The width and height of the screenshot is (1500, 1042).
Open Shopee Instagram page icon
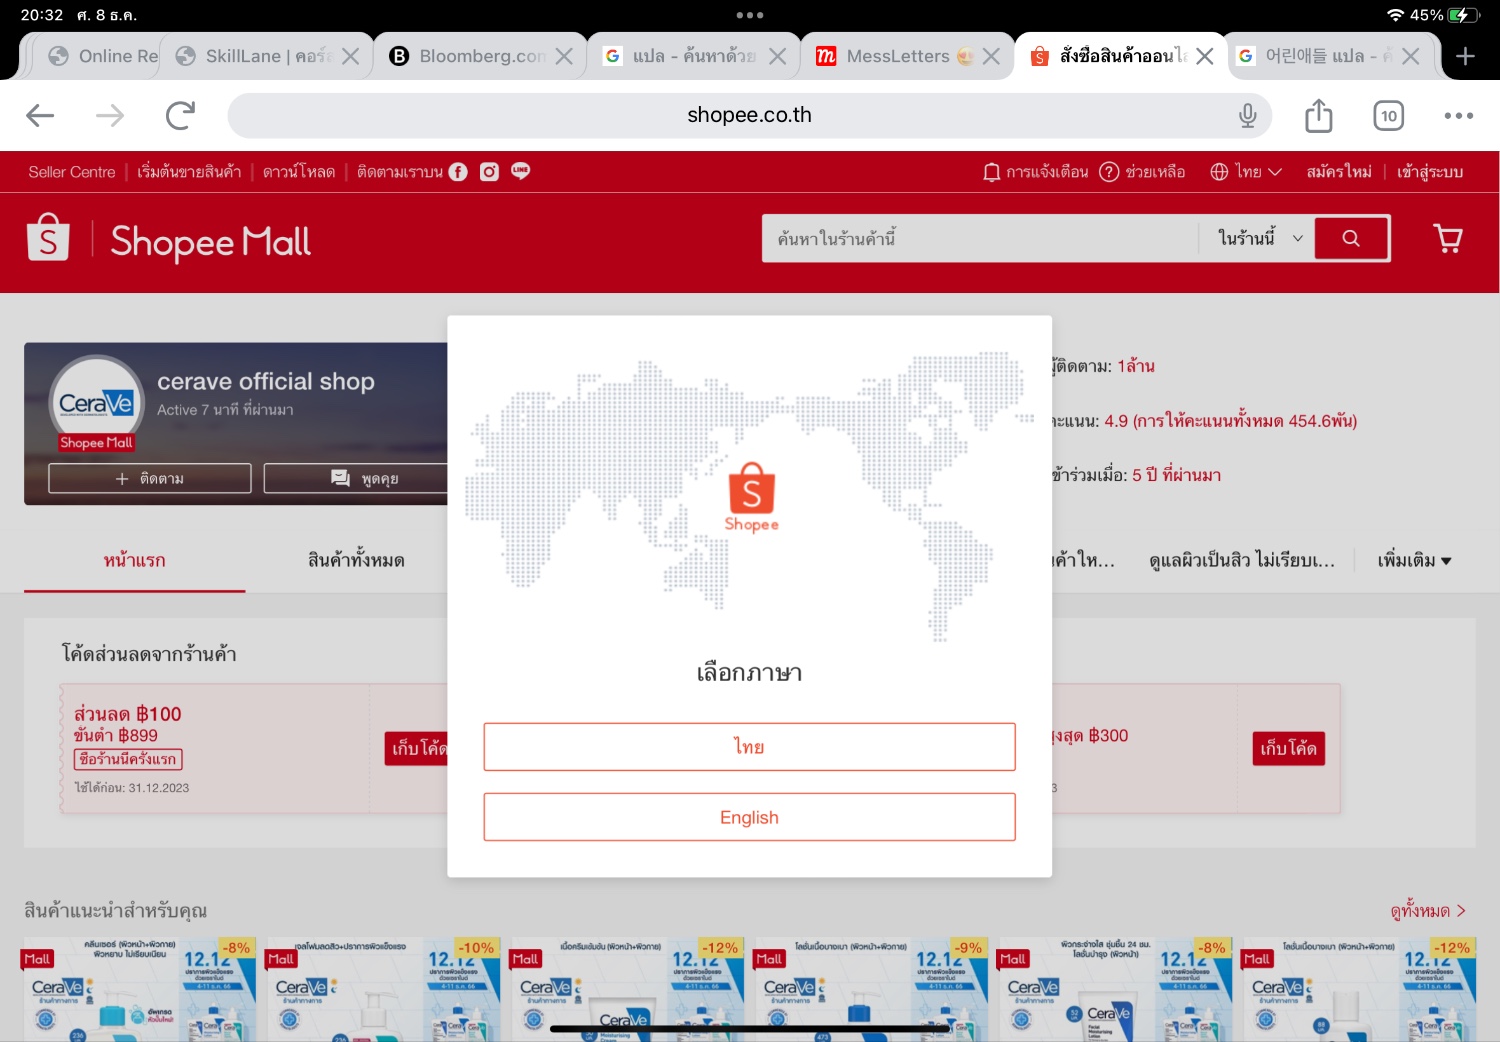tap(489, 172)
